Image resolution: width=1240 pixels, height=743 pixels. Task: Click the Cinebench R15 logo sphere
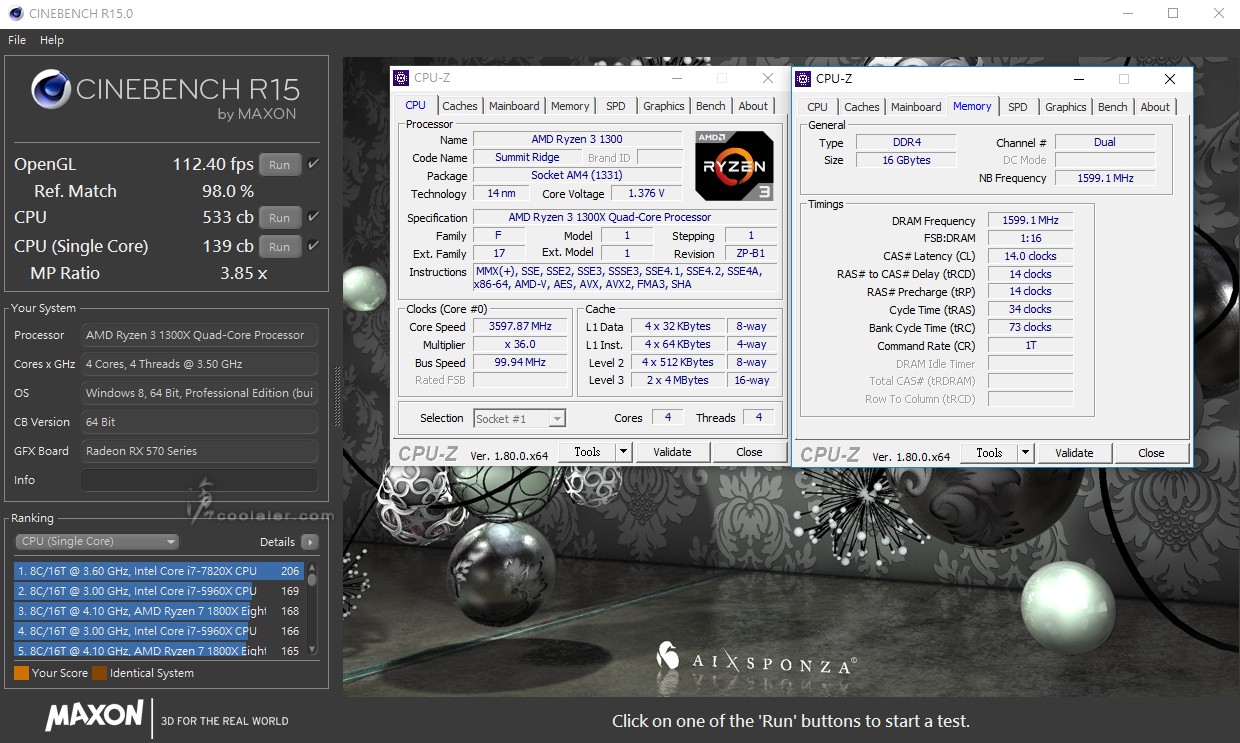pyautogui.click(x=51, y=90)
